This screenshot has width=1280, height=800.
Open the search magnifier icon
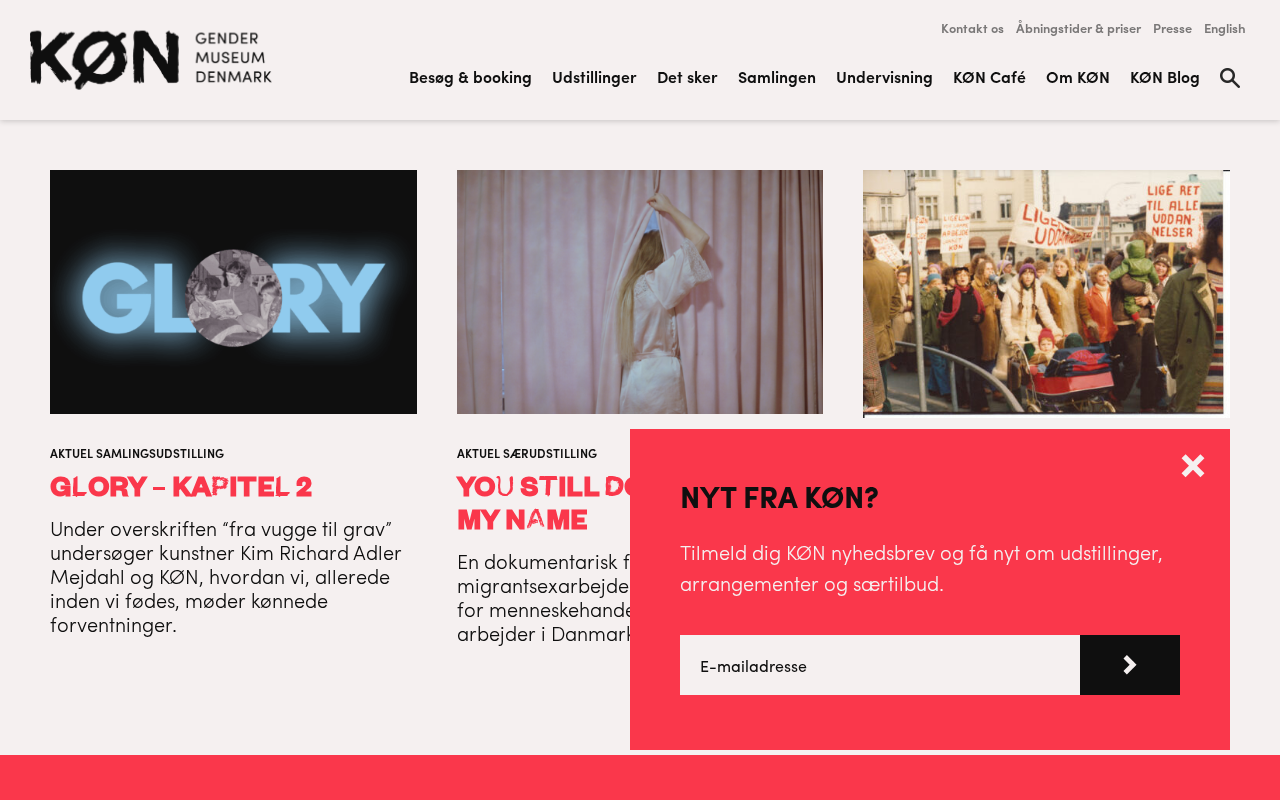(1230, 78)
